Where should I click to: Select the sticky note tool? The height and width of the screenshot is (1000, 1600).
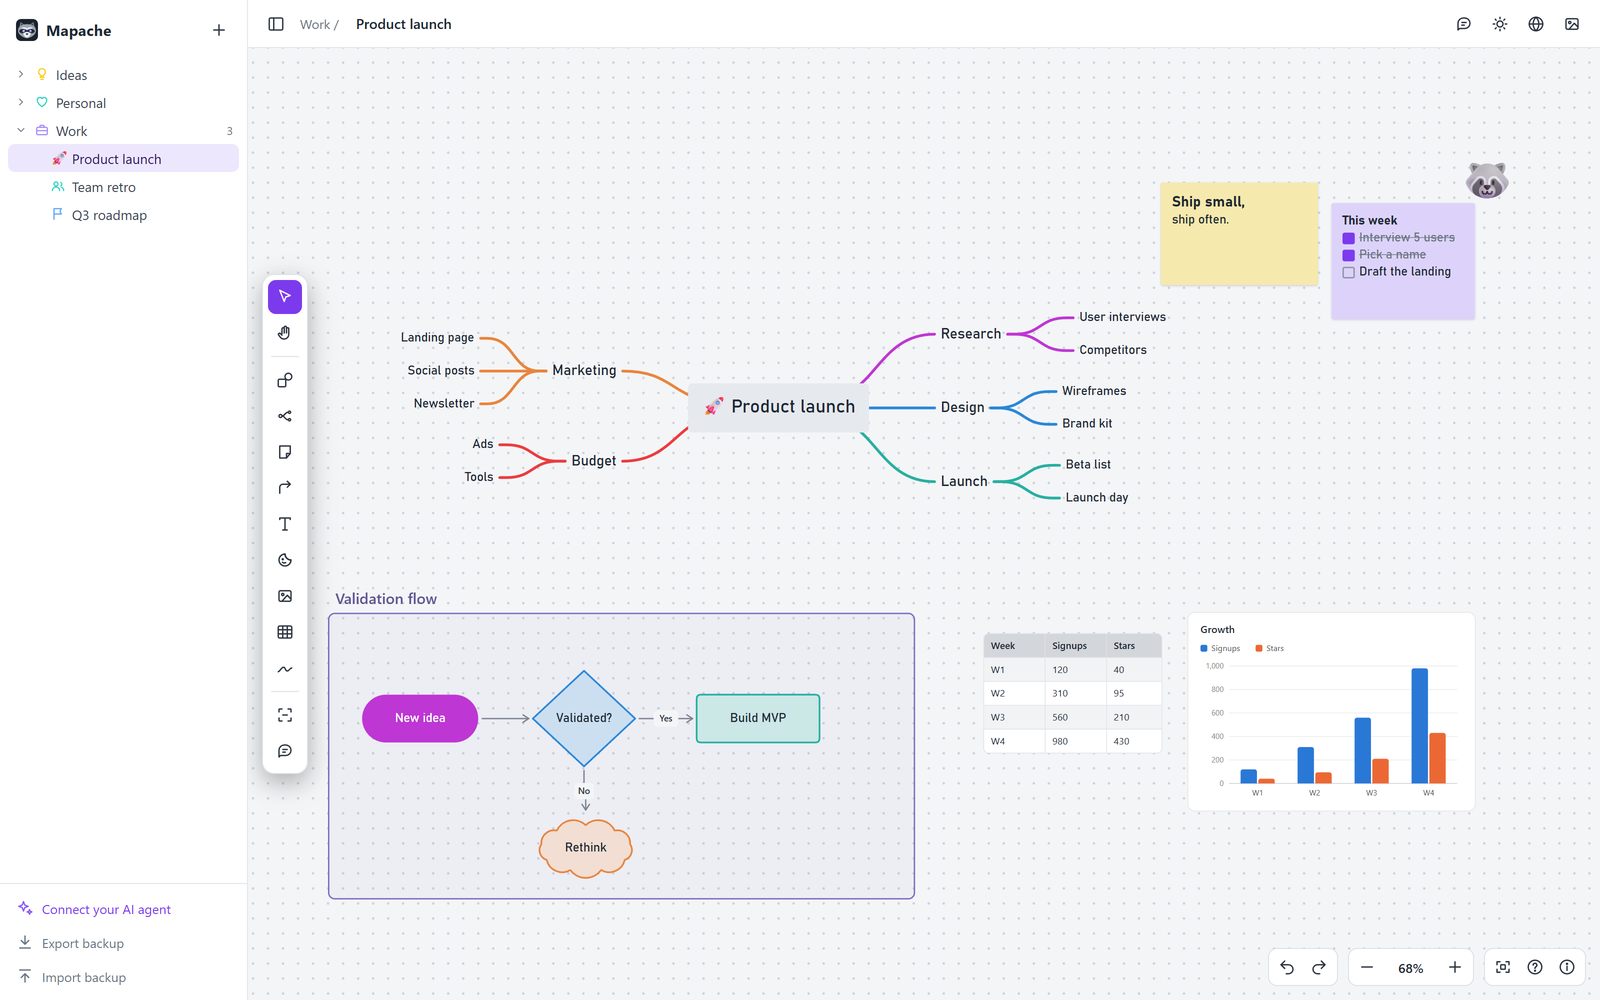click(285, 452)
